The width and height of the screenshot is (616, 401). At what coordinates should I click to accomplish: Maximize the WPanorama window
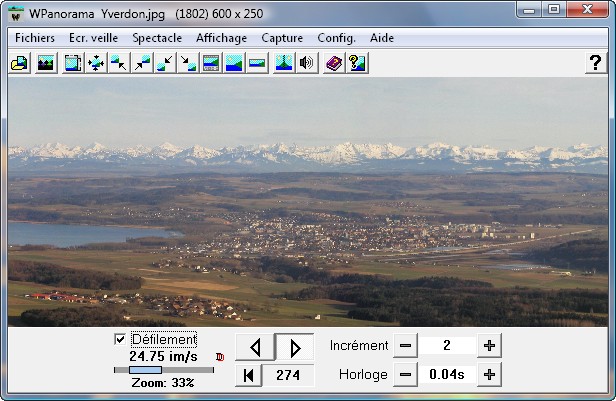click(x=554, y=9)
